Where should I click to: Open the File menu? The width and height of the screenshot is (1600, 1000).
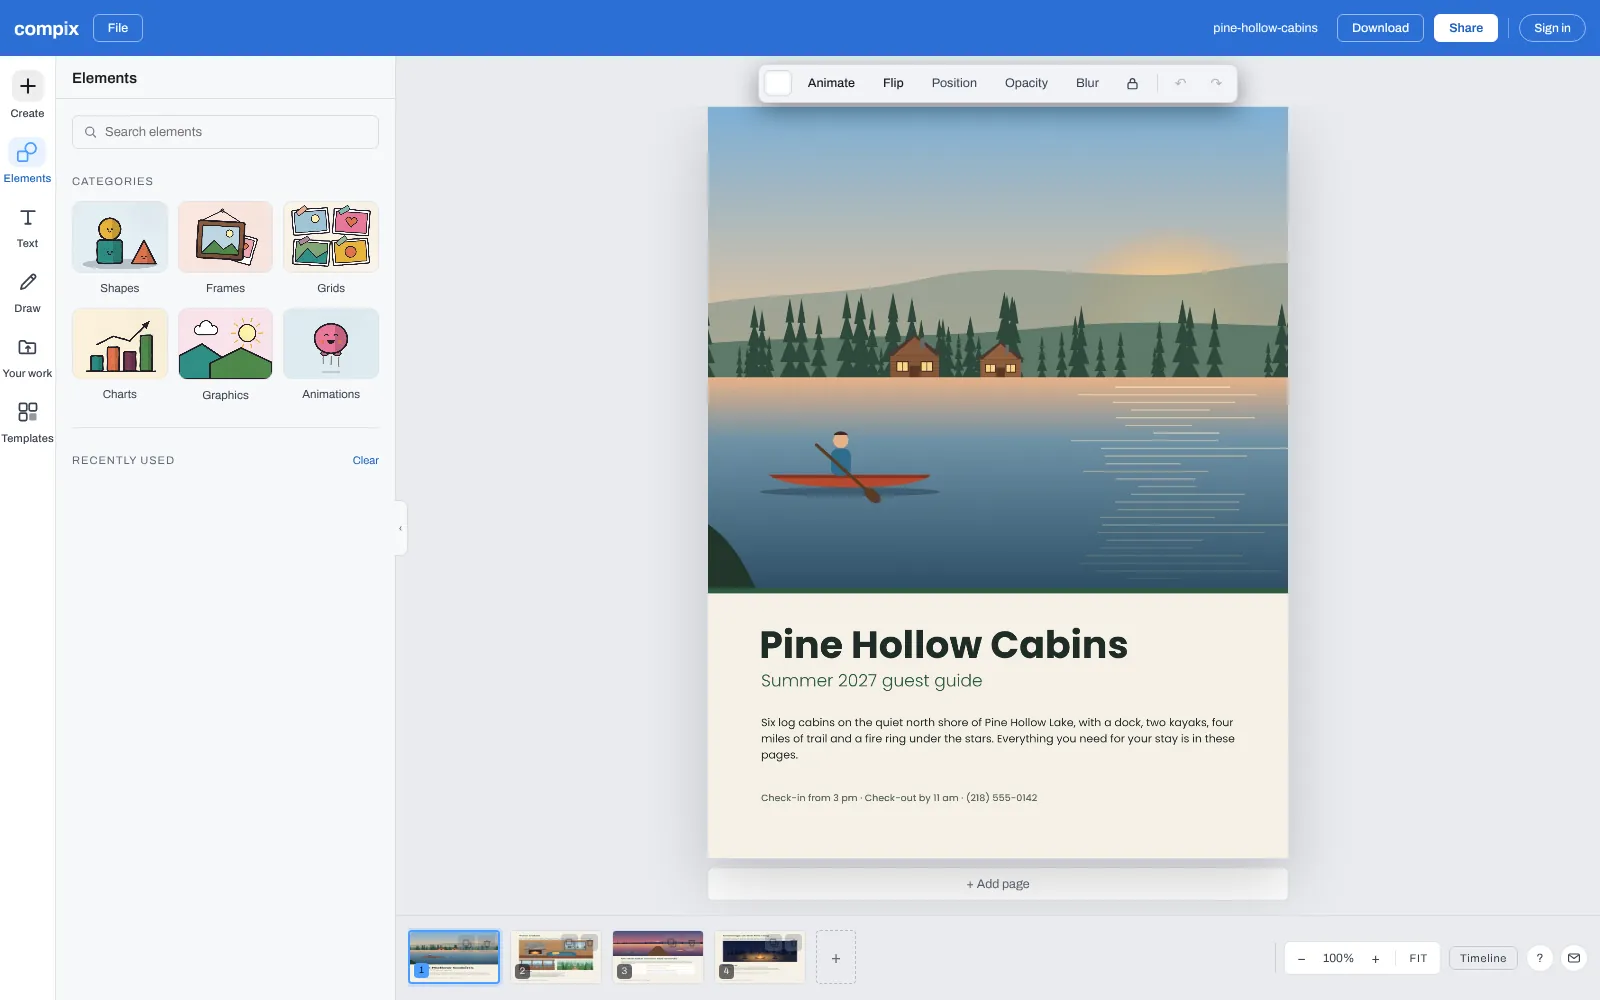click(118, 28)
